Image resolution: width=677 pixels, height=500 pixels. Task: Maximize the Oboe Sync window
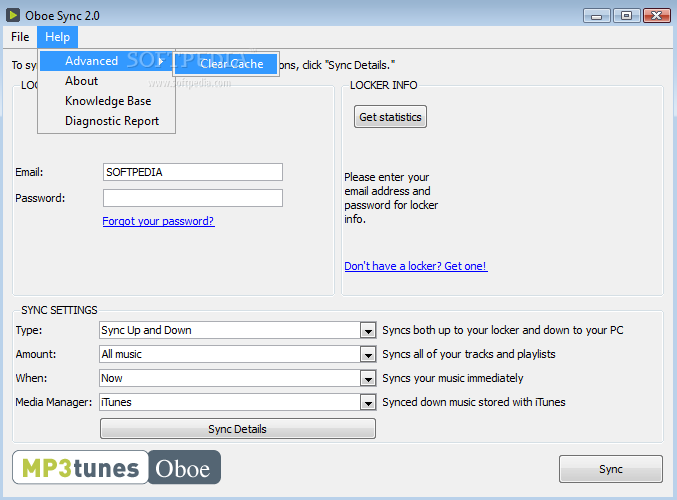(626, 16)
